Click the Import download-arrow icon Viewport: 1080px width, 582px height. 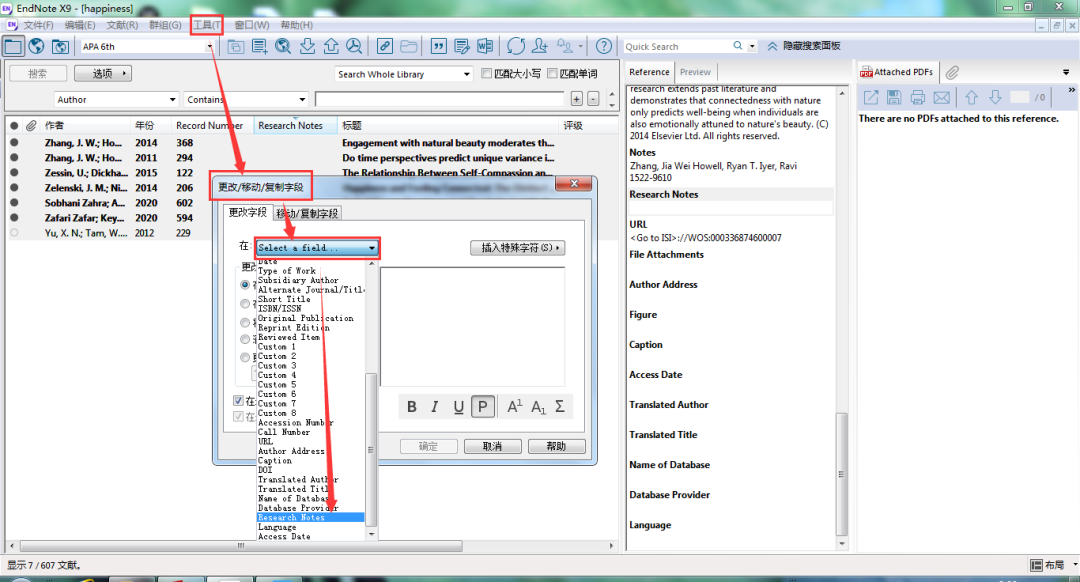tap(307, 46)
